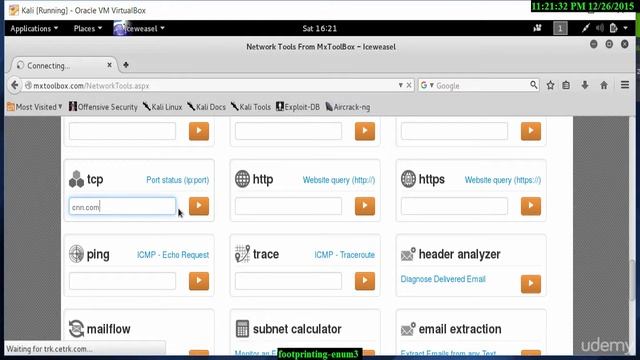Open the Iceweasel hamburger menu
The height and width of the screenshot is (360, 640).
pos(625,85)
